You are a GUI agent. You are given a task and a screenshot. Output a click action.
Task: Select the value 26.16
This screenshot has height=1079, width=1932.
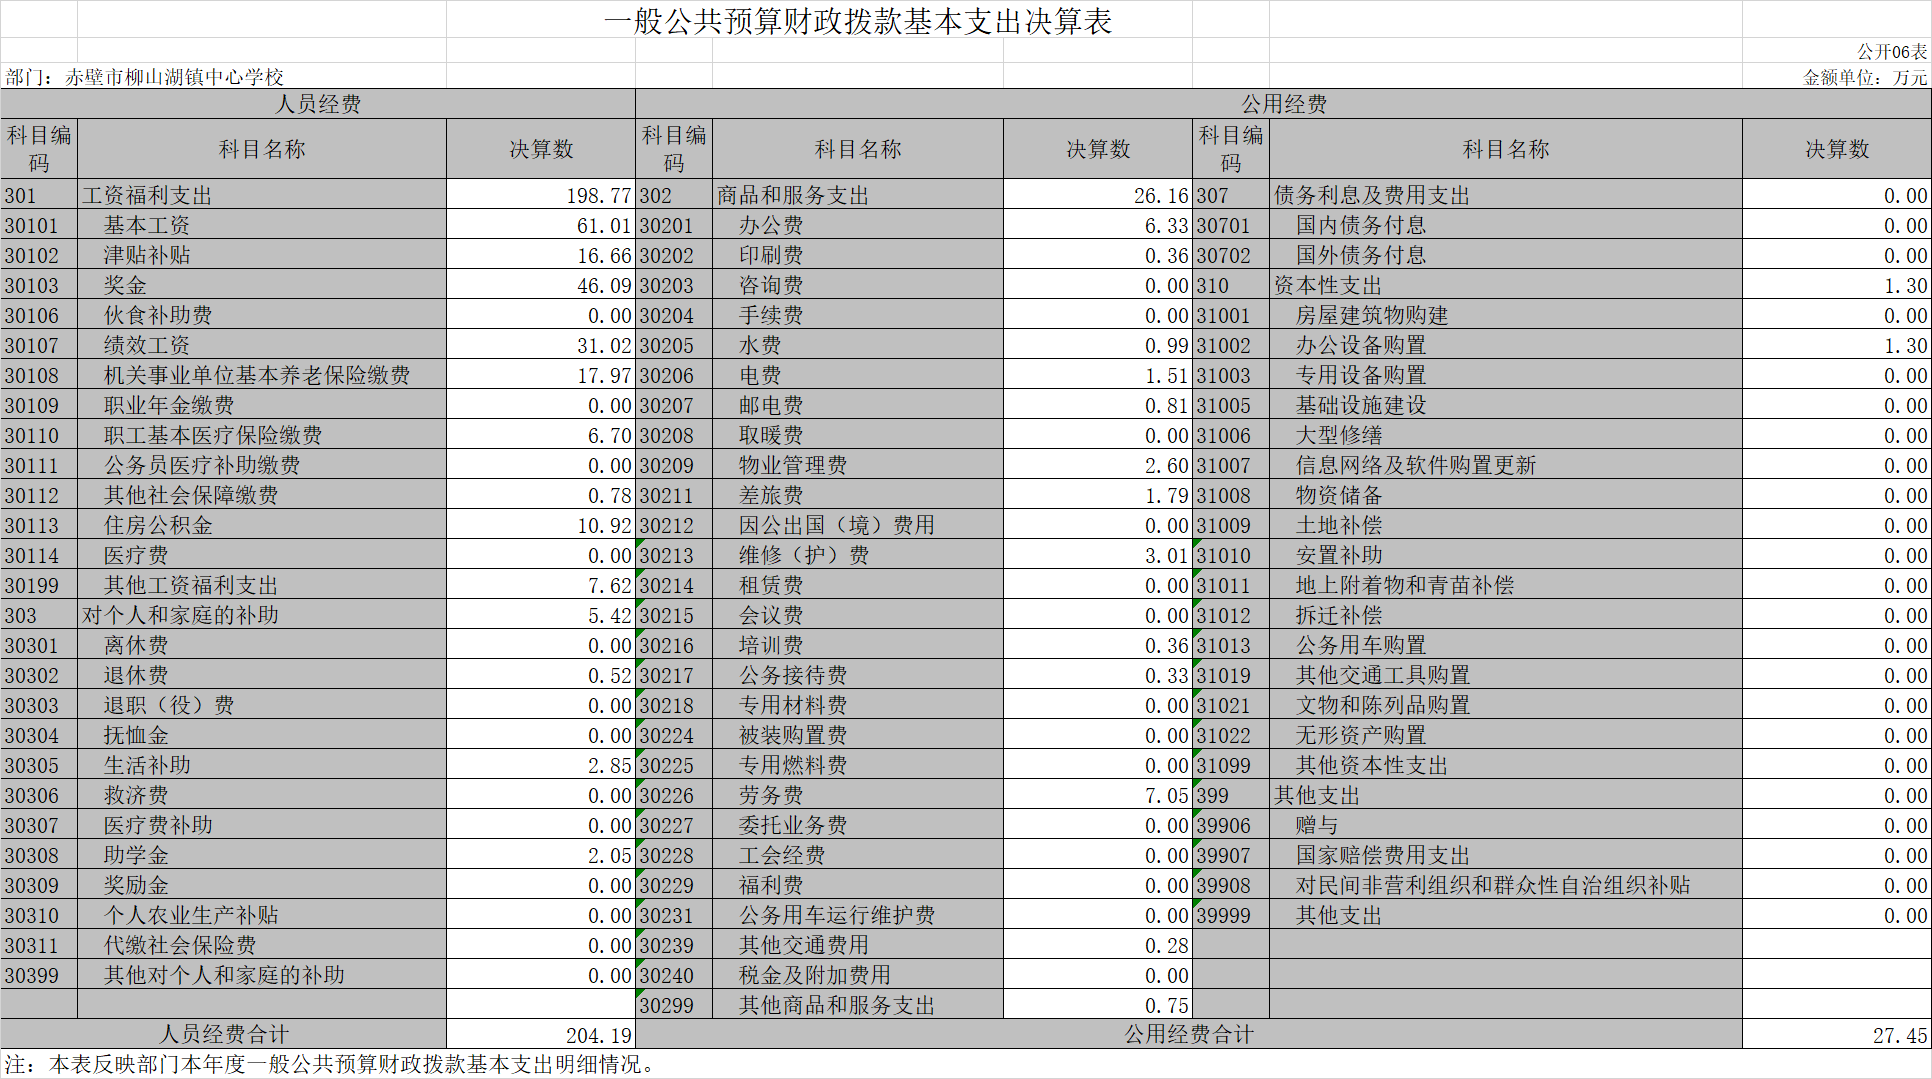coord(1098,195)
